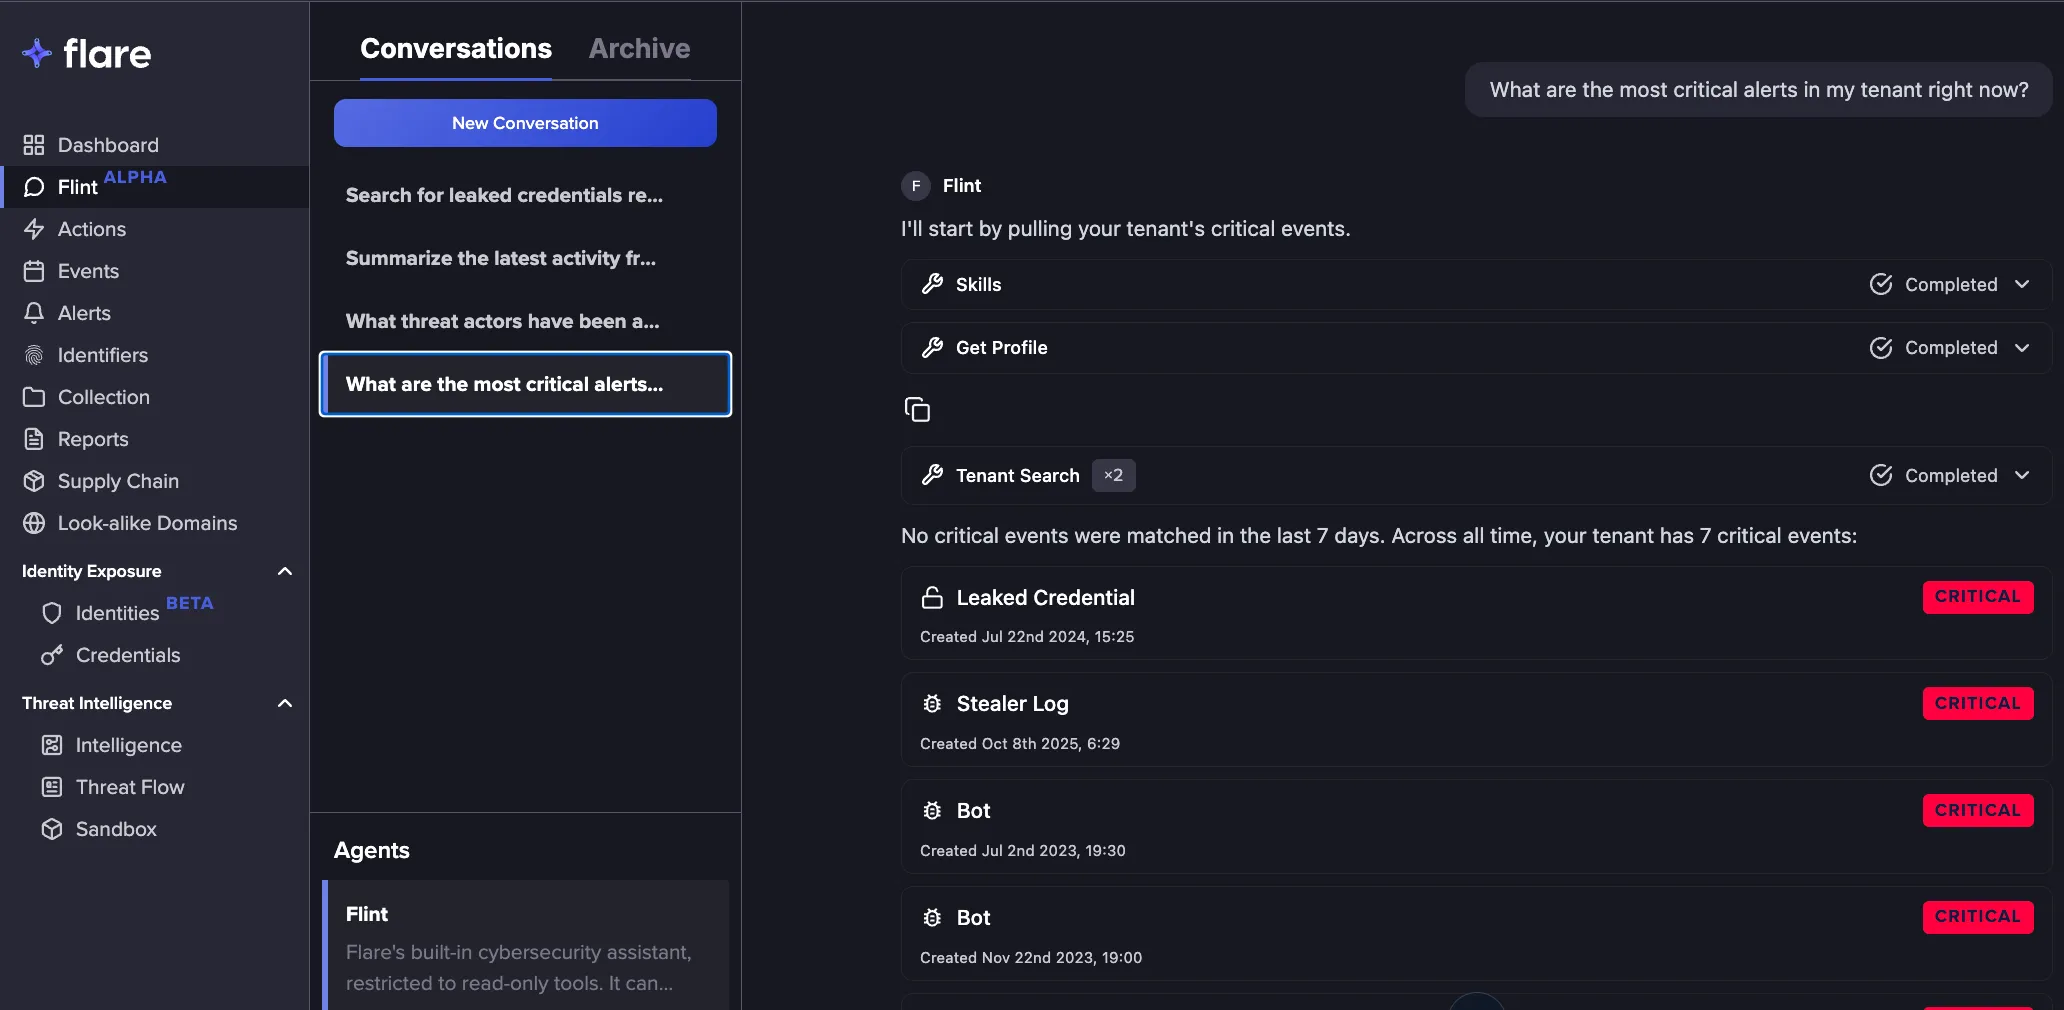The width and height of the screenshot is (2064, 1010).
Task: Click the Completed status on Skills
Action: (1934, 284)
